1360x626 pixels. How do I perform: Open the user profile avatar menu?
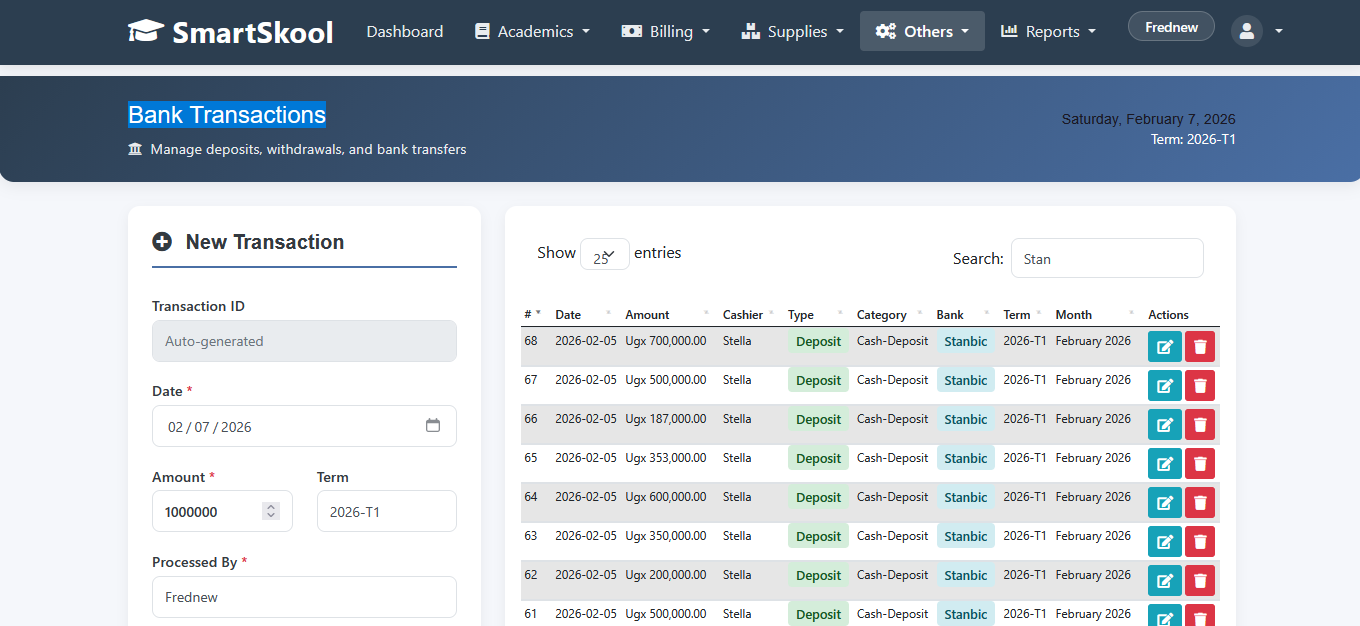1257,31
